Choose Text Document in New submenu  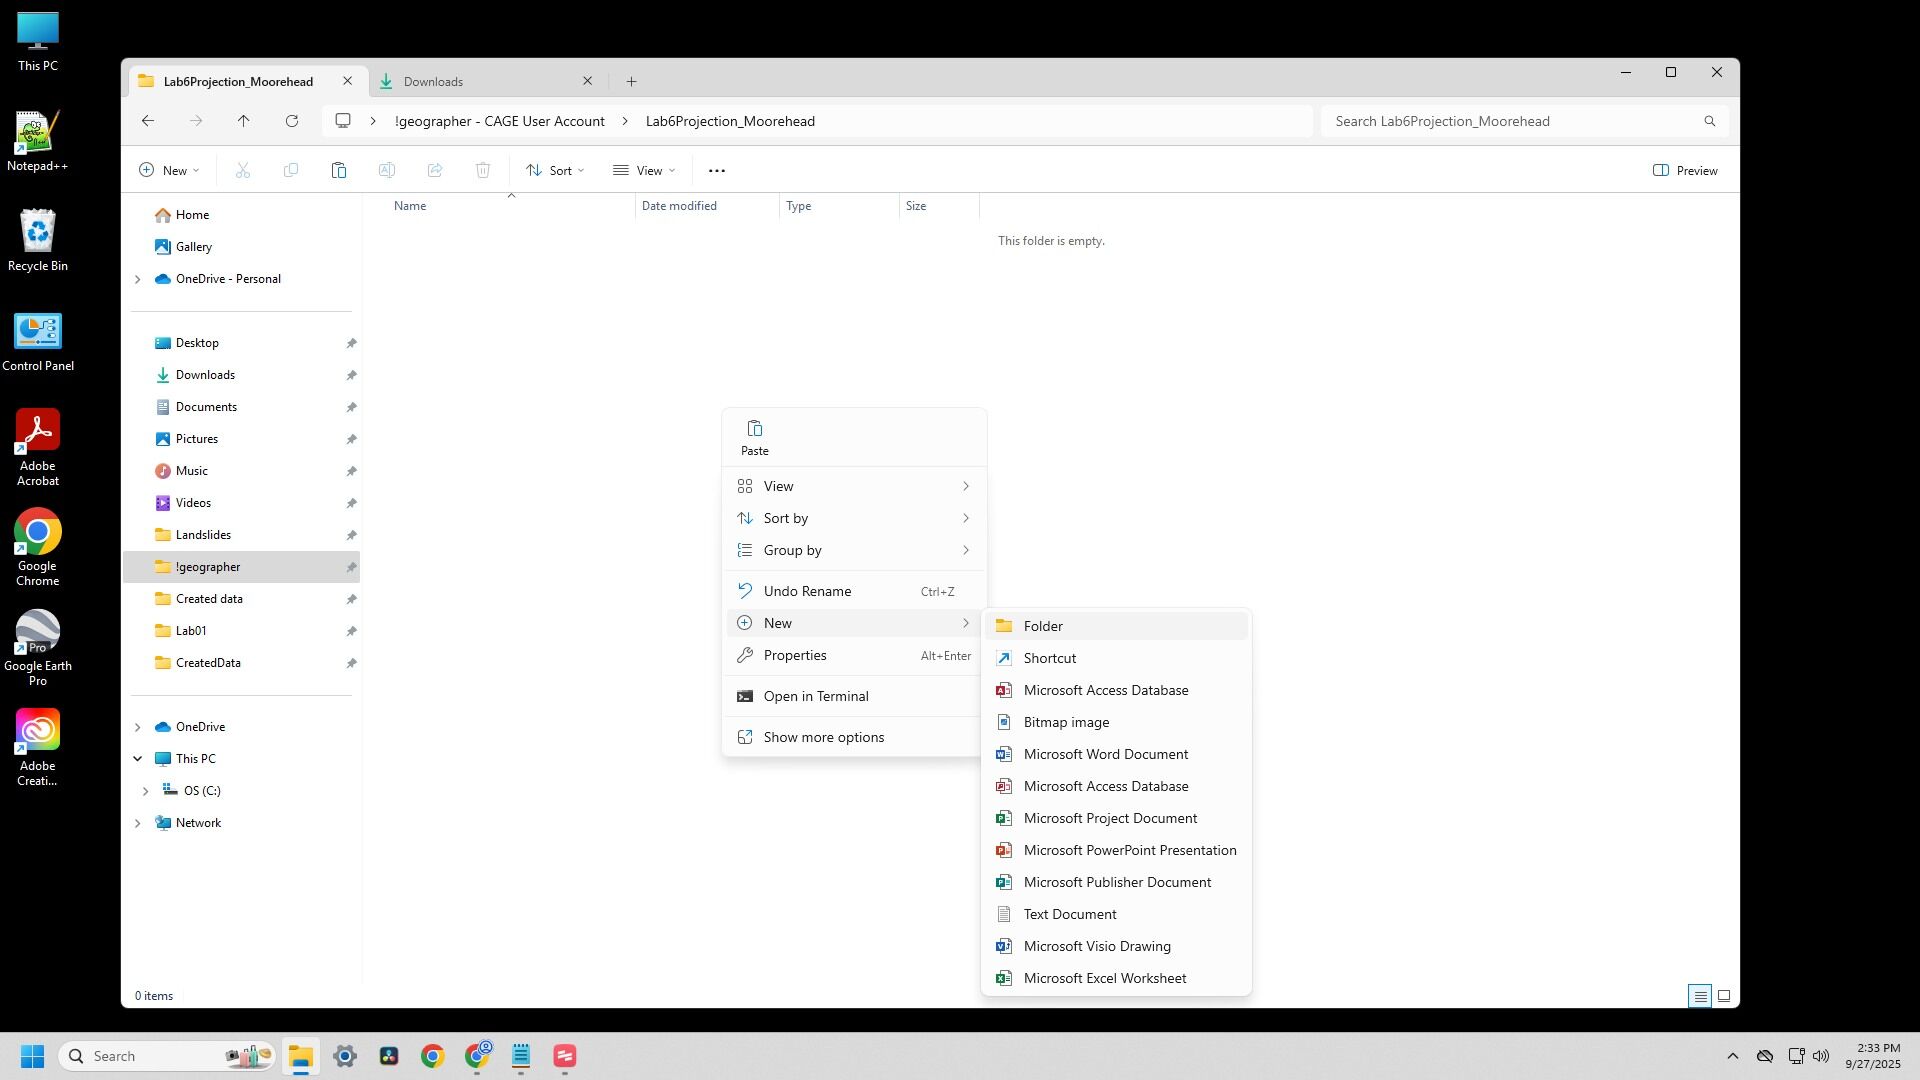pyautogui.click(x=1069, y=914)
